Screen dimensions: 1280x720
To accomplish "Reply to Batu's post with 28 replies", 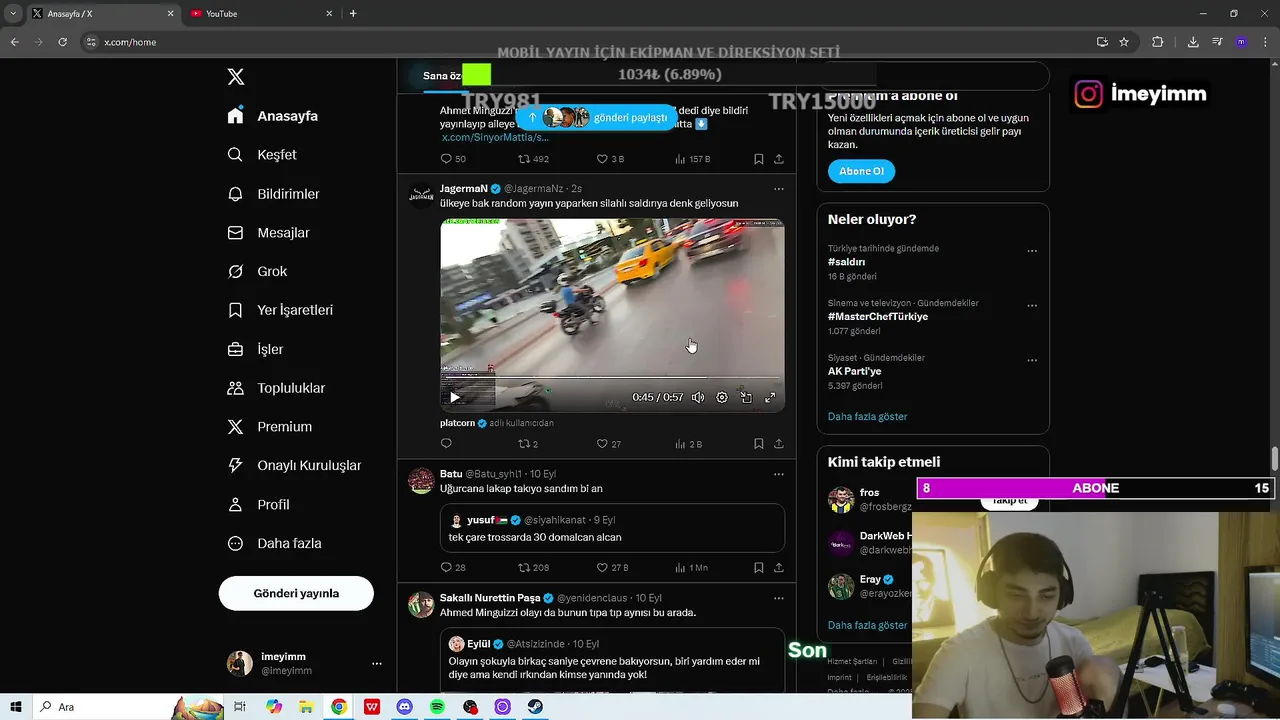I will (x=453, y=567).
